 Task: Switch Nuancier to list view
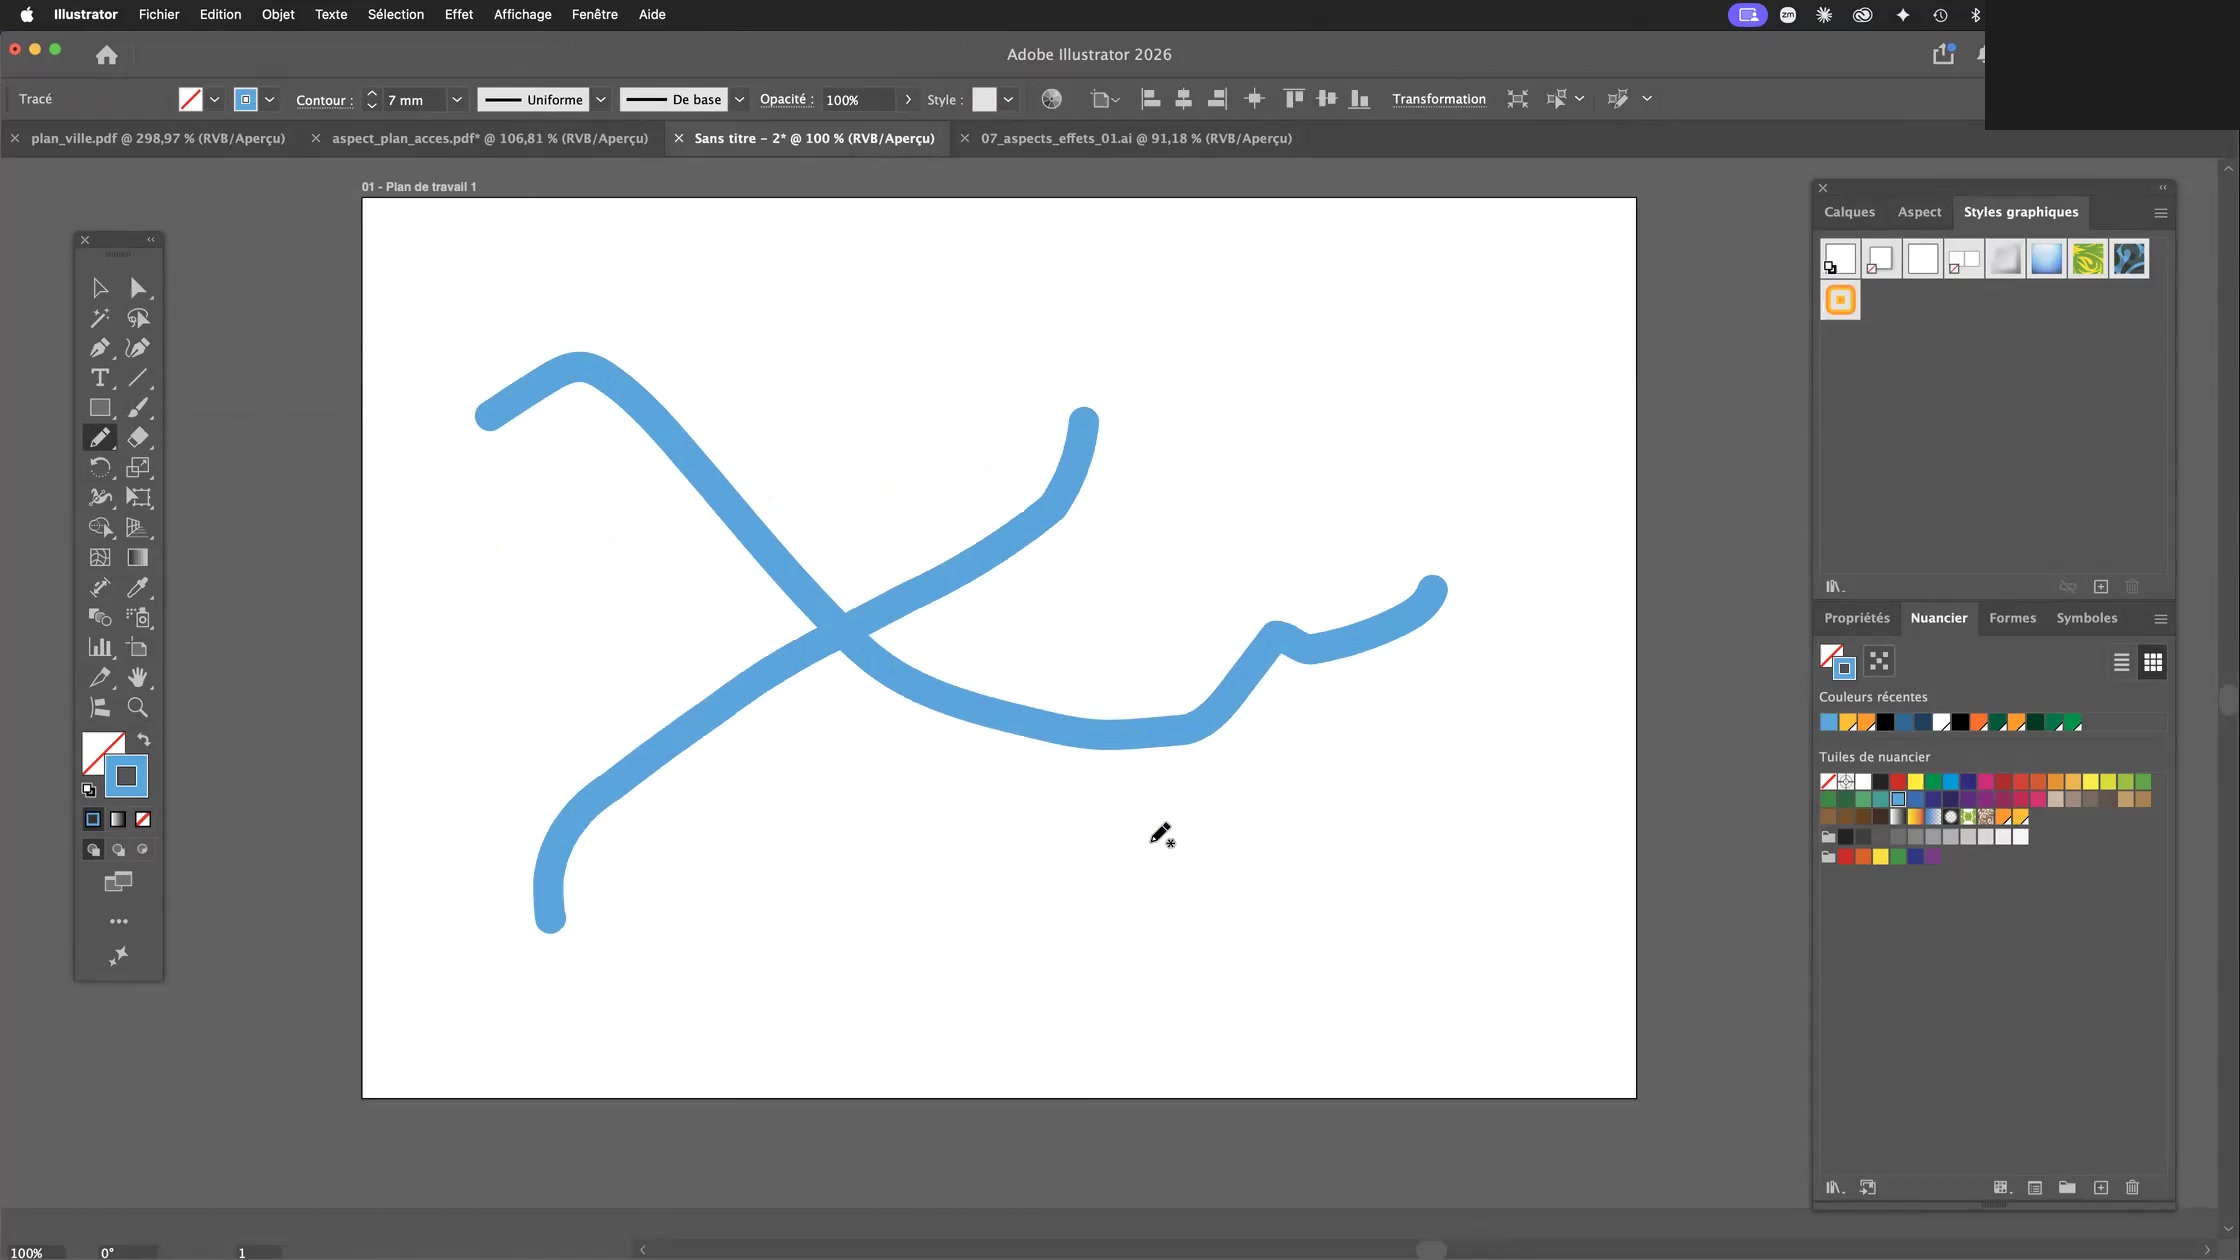tap(2121, 662)
